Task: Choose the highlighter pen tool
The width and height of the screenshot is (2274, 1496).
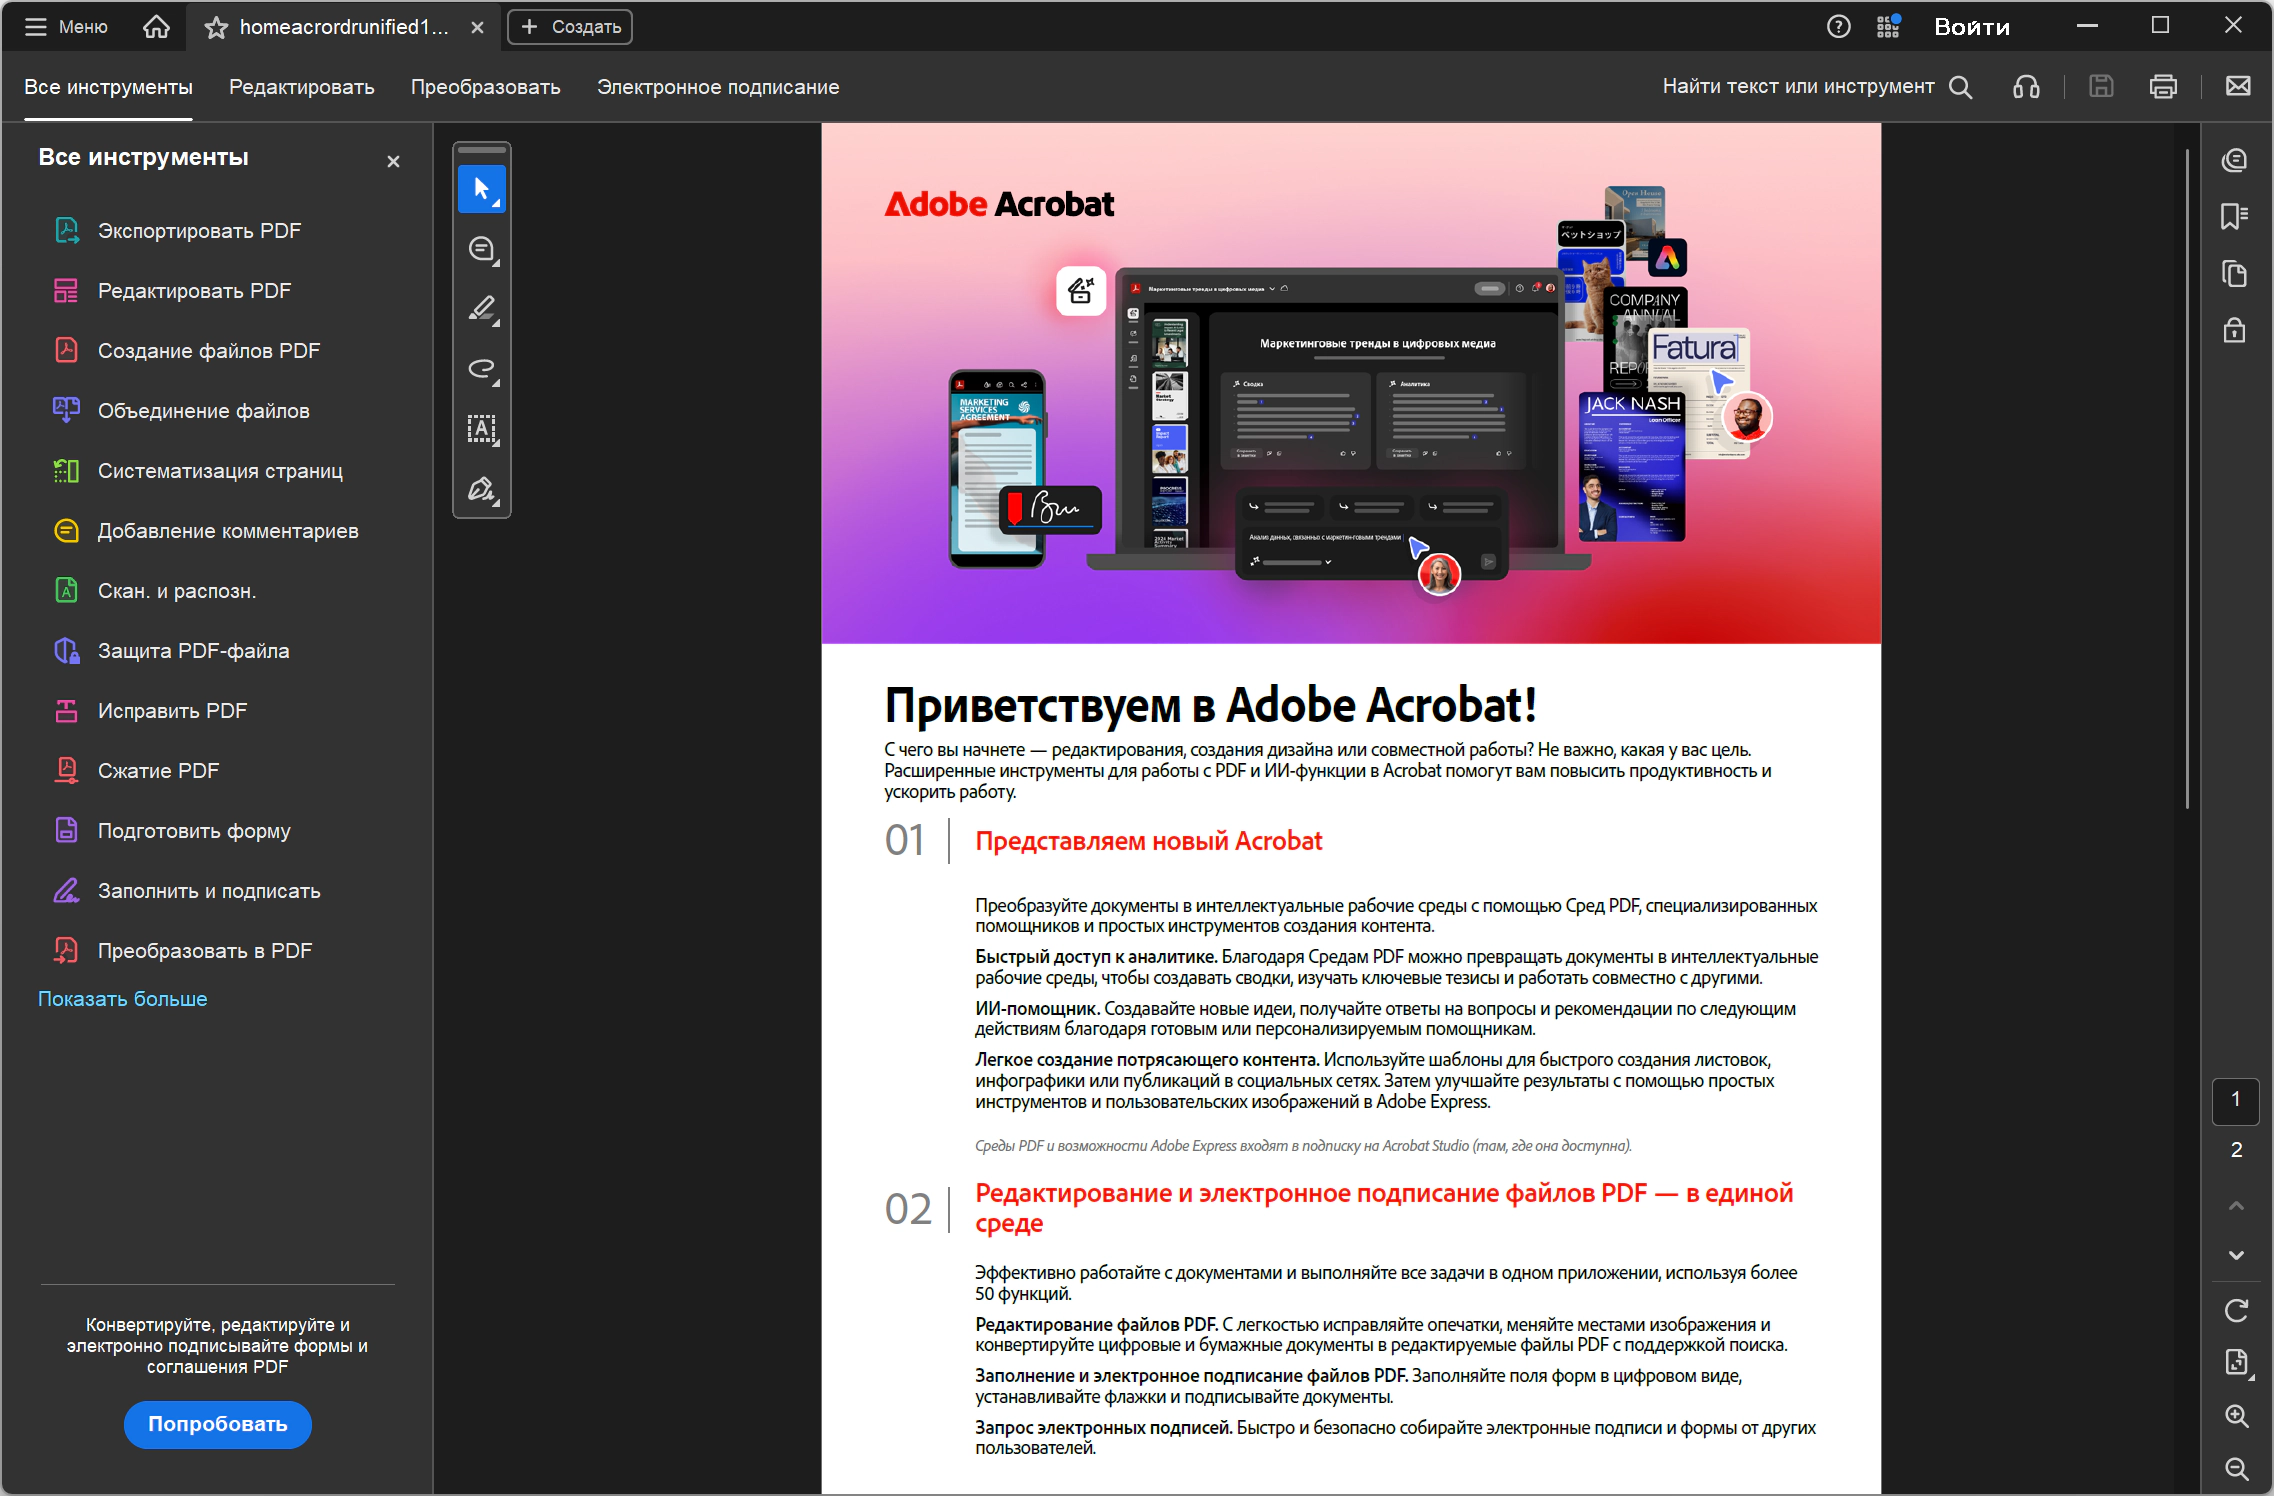Action: tap(481, 309)
